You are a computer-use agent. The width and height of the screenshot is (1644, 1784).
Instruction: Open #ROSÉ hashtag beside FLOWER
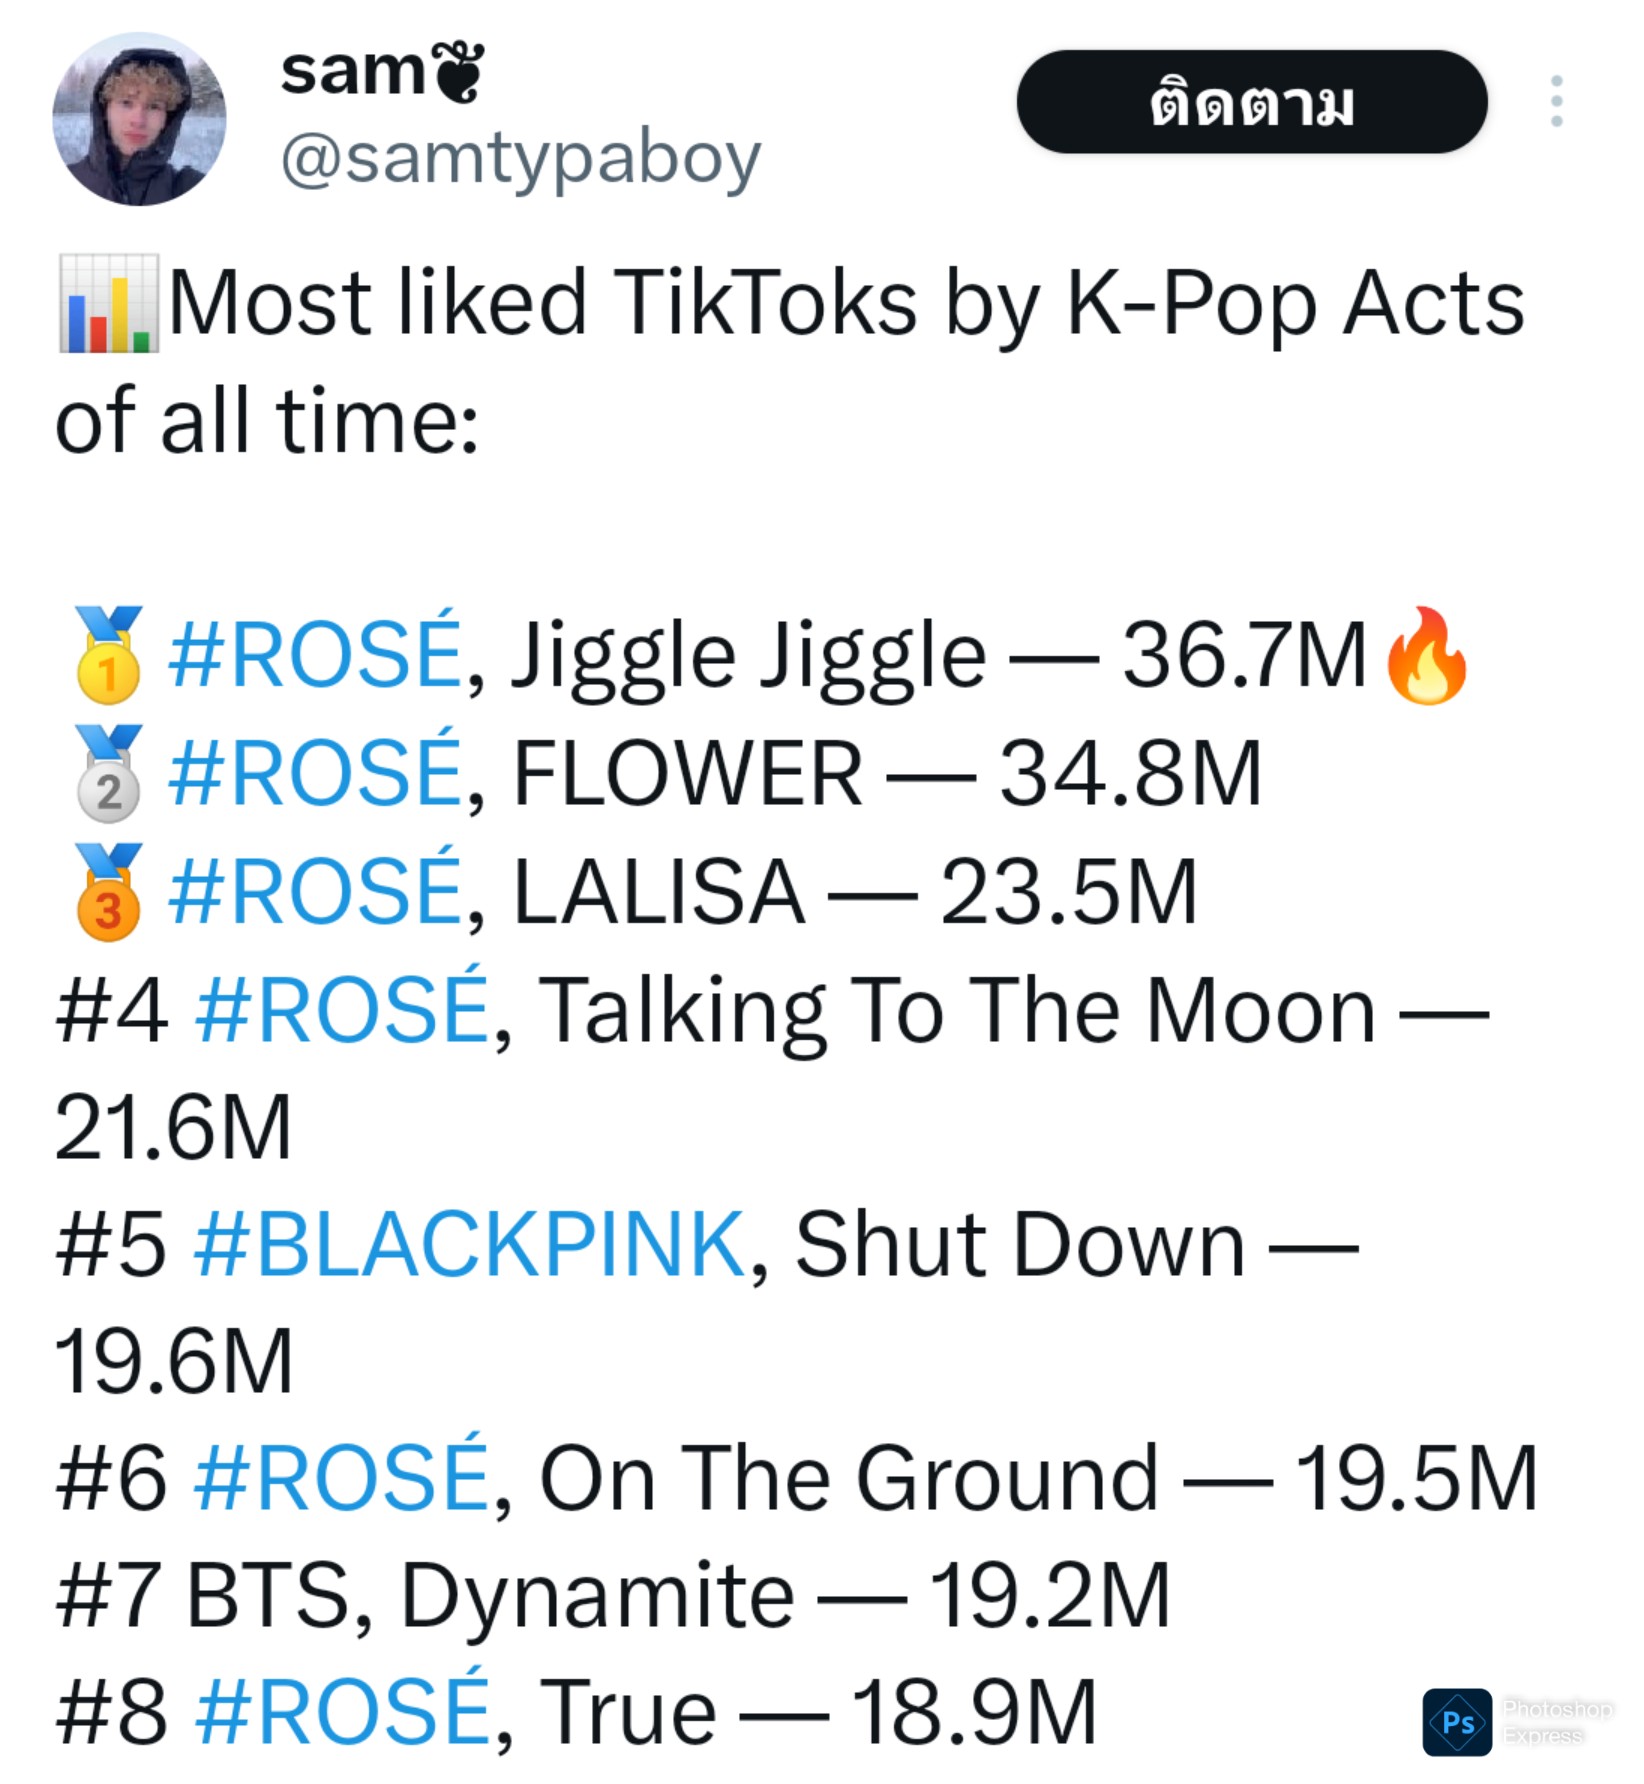pyautogui.click(x=315, y=774)
